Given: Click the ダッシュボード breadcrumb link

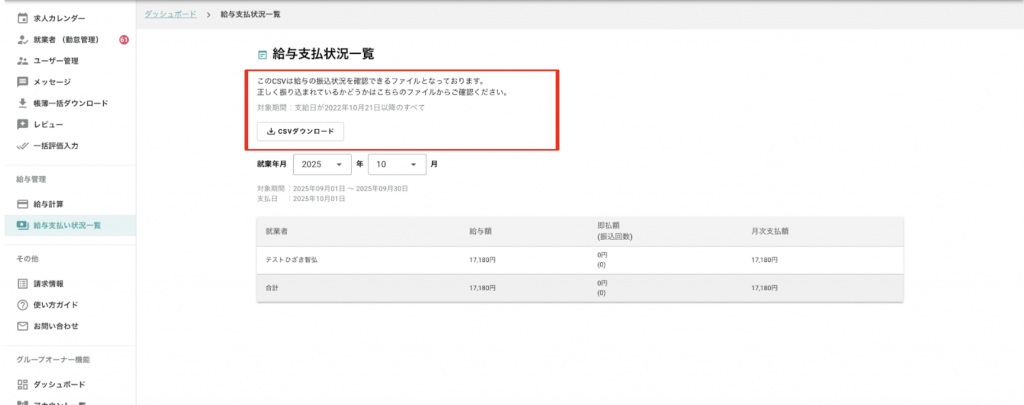Looking at the screenshot, I should pos(169,15).
